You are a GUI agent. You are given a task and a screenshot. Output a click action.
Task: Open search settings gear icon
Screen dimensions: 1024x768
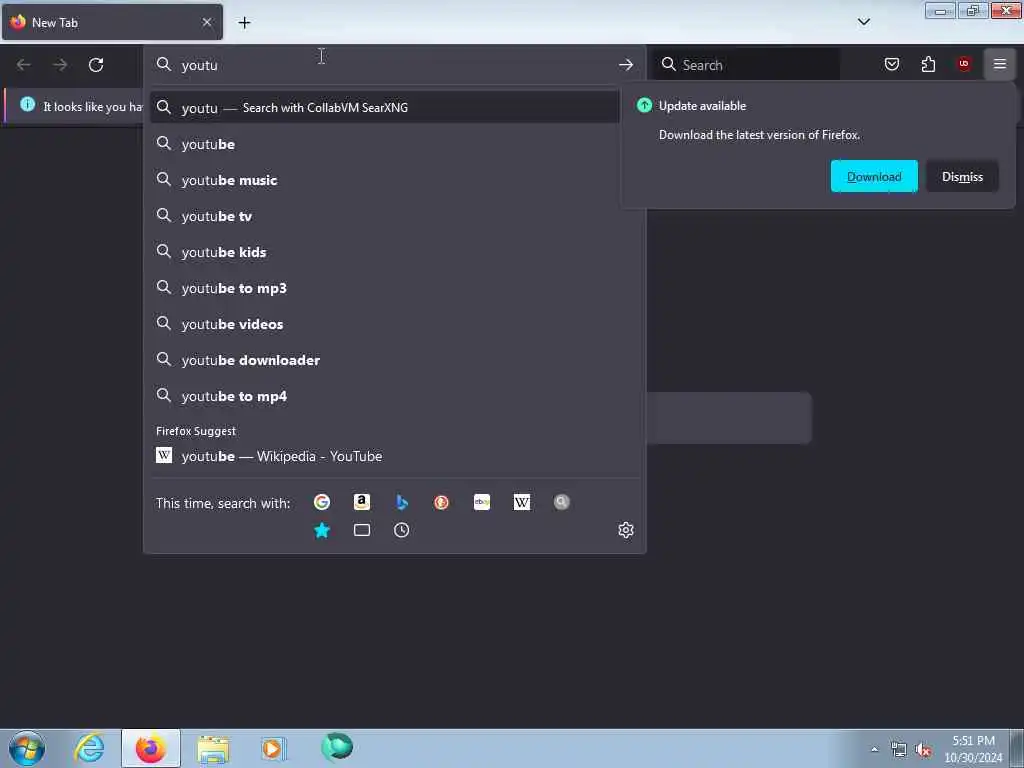[626, 530]
